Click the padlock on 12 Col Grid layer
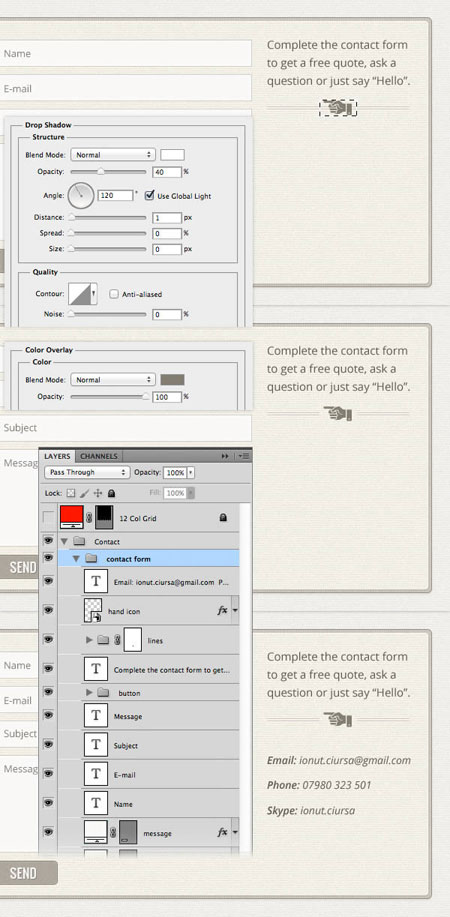 (x=222, y=518)
